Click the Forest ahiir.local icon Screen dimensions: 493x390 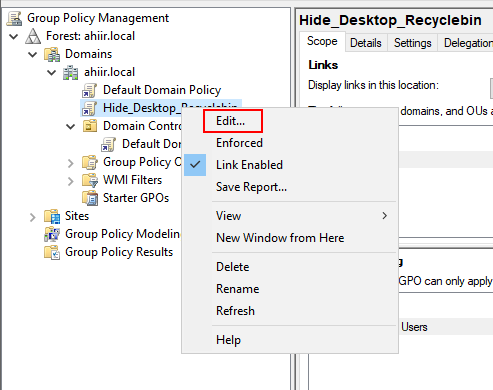click(33, 36)
